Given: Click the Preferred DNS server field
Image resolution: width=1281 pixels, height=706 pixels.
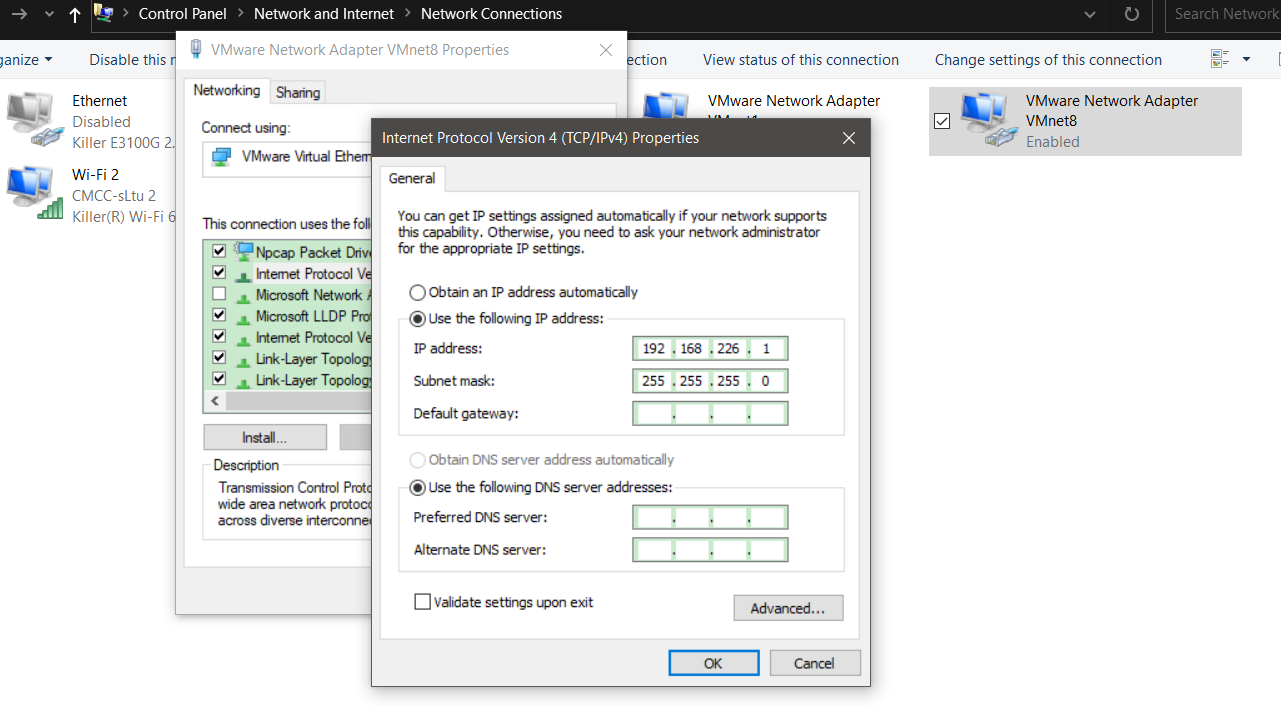Looking at the screenshot, I should tap(710, 517).
